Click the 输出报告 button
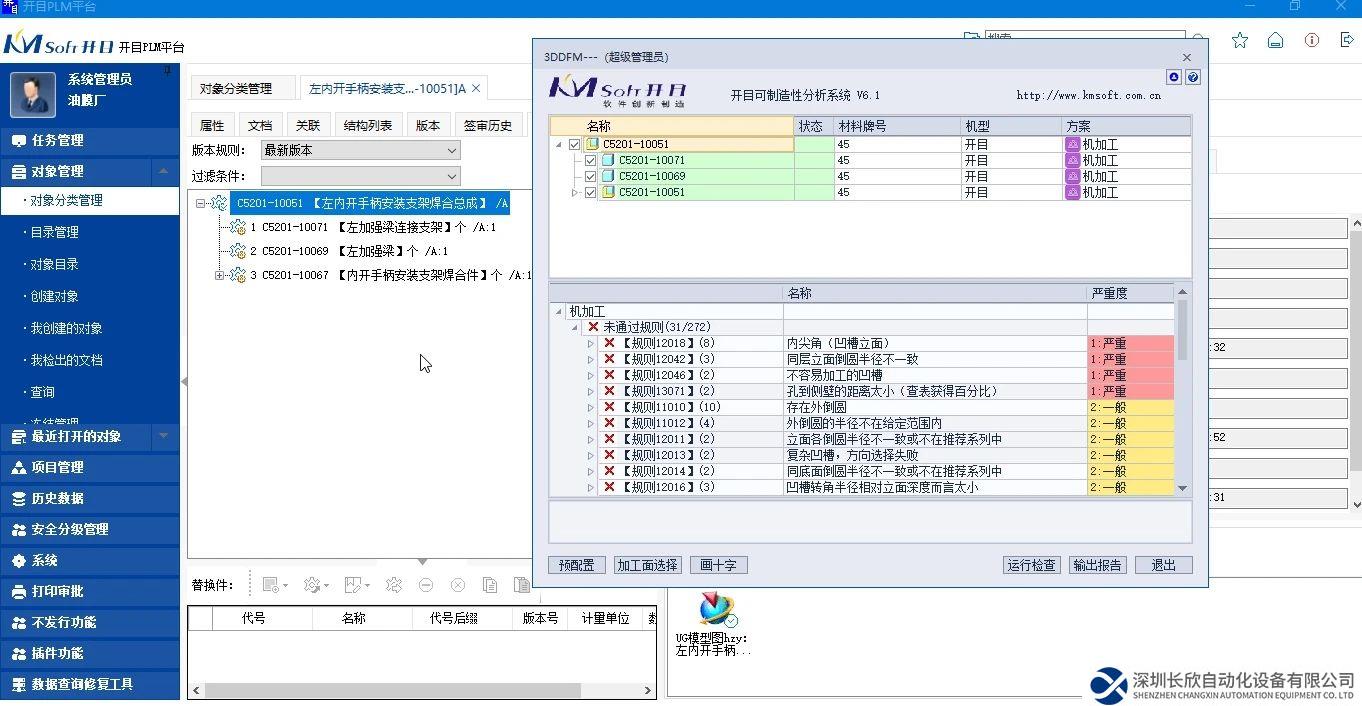The image size is (1362, 706). point(1097,565)
